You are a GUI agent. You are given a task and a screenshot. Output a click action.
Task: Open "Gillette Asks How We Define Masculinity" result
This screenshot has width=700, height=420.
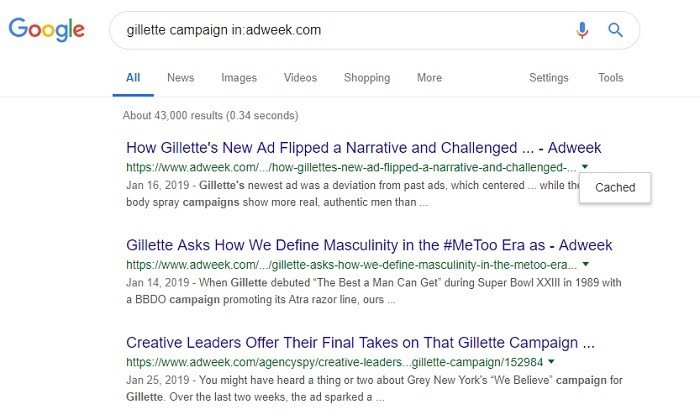[x=369, y=245]
